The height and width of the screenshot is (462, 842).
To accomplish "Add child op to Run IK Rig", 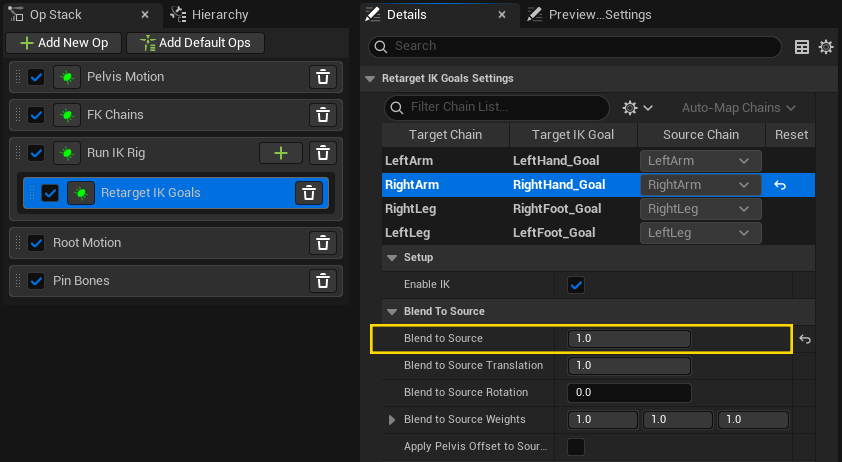I will [281, 153].
